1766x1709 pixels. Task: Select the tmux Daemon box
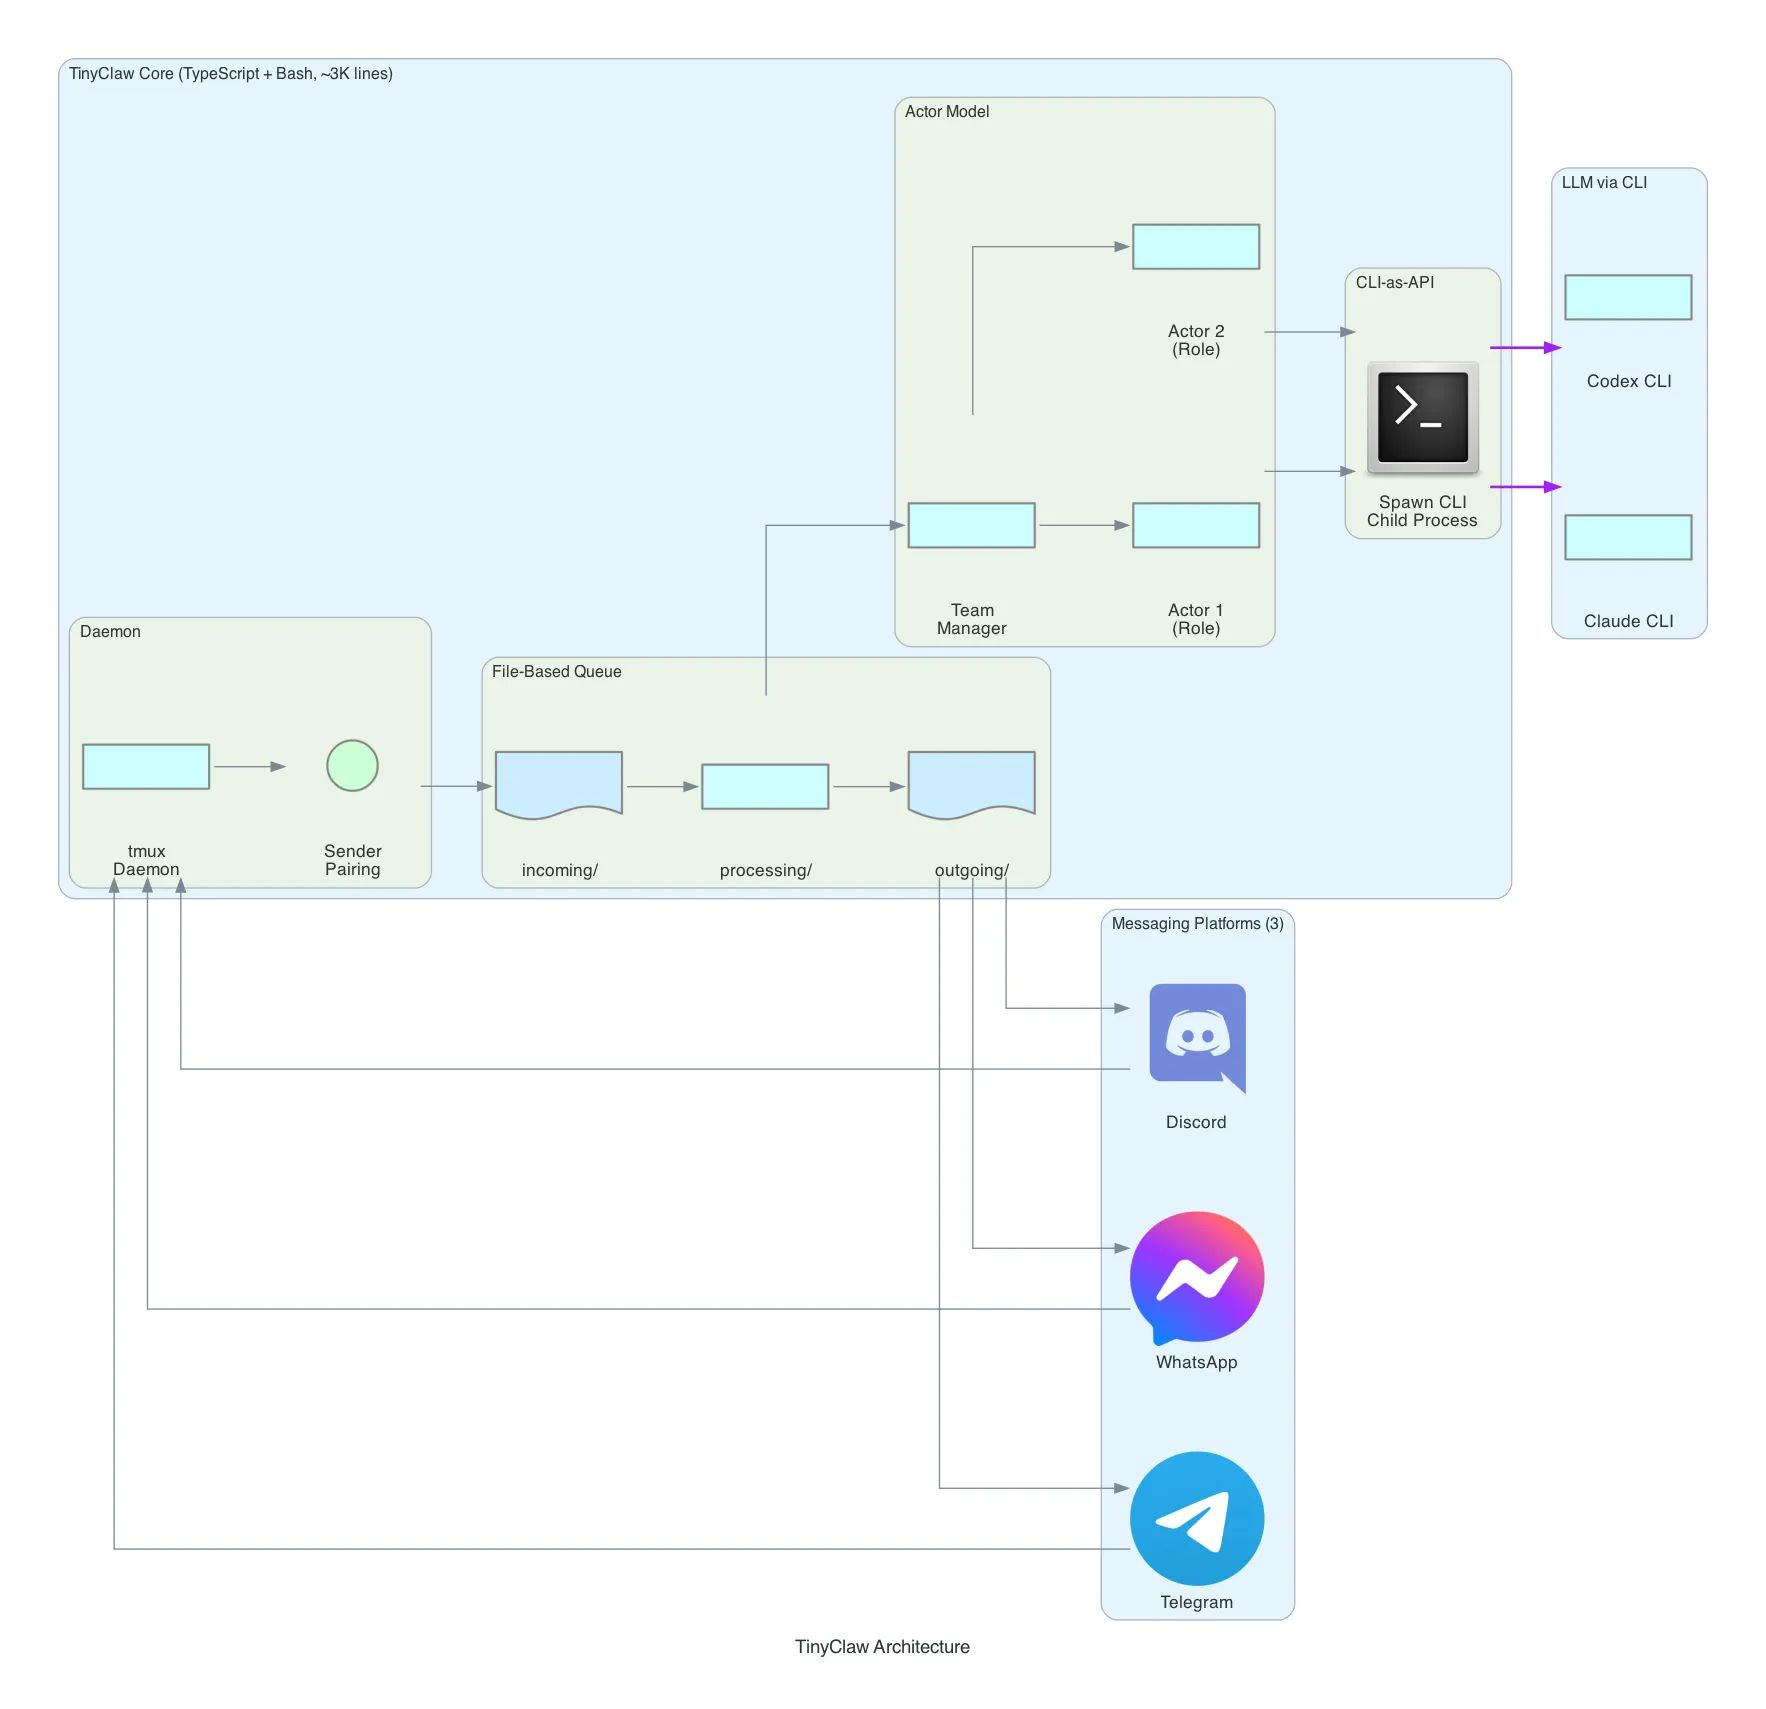pos(146,766)
